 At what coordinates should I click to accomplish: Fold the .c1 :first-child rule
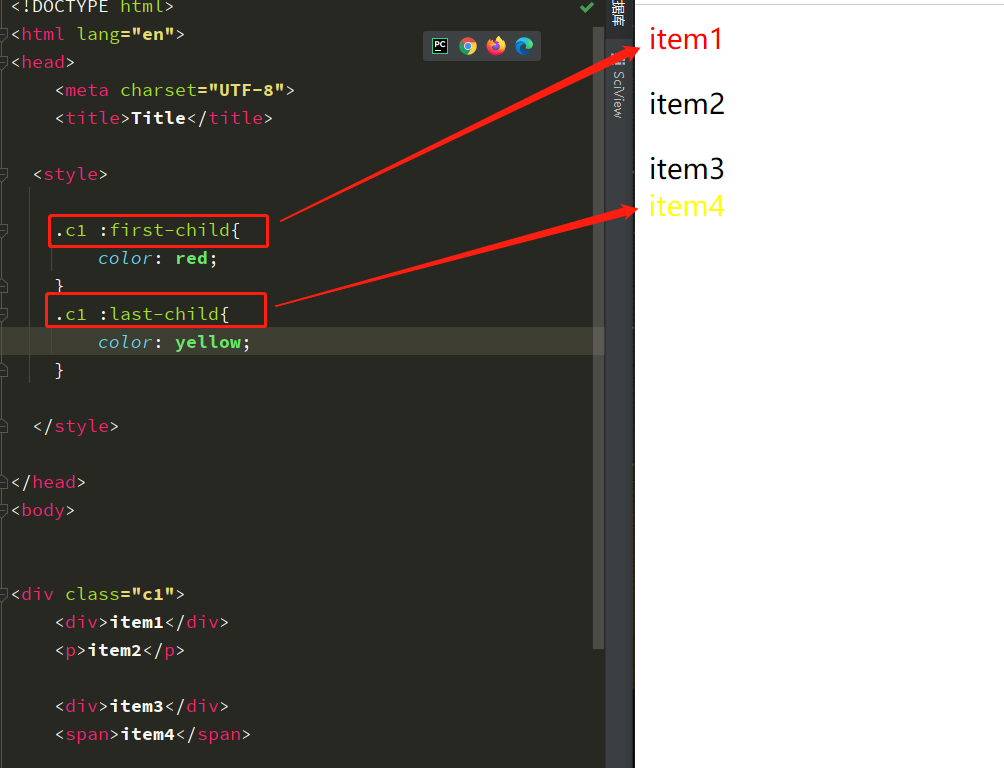[4, 230]
